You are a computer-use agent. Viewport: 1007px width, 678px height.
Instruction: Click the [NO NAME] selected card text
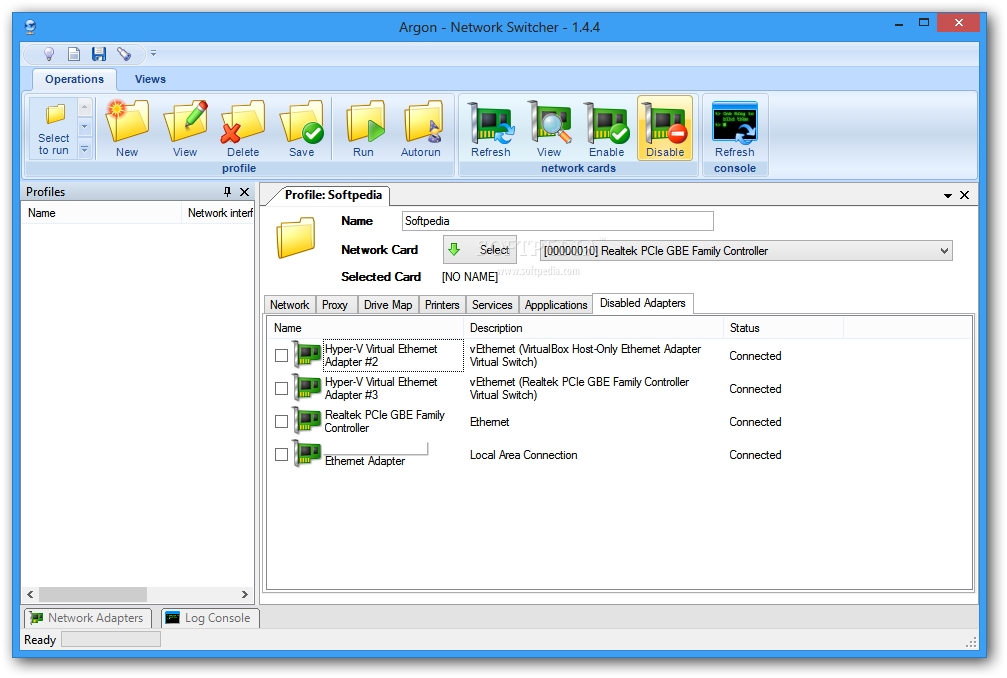[469, 277]
